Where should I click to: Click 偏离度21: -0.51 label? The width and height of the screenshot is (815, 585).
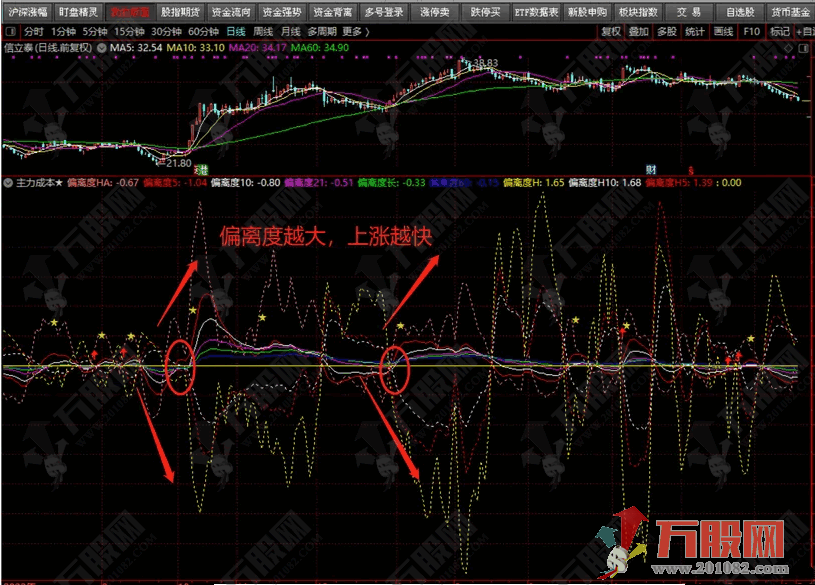tap(319, 183)
